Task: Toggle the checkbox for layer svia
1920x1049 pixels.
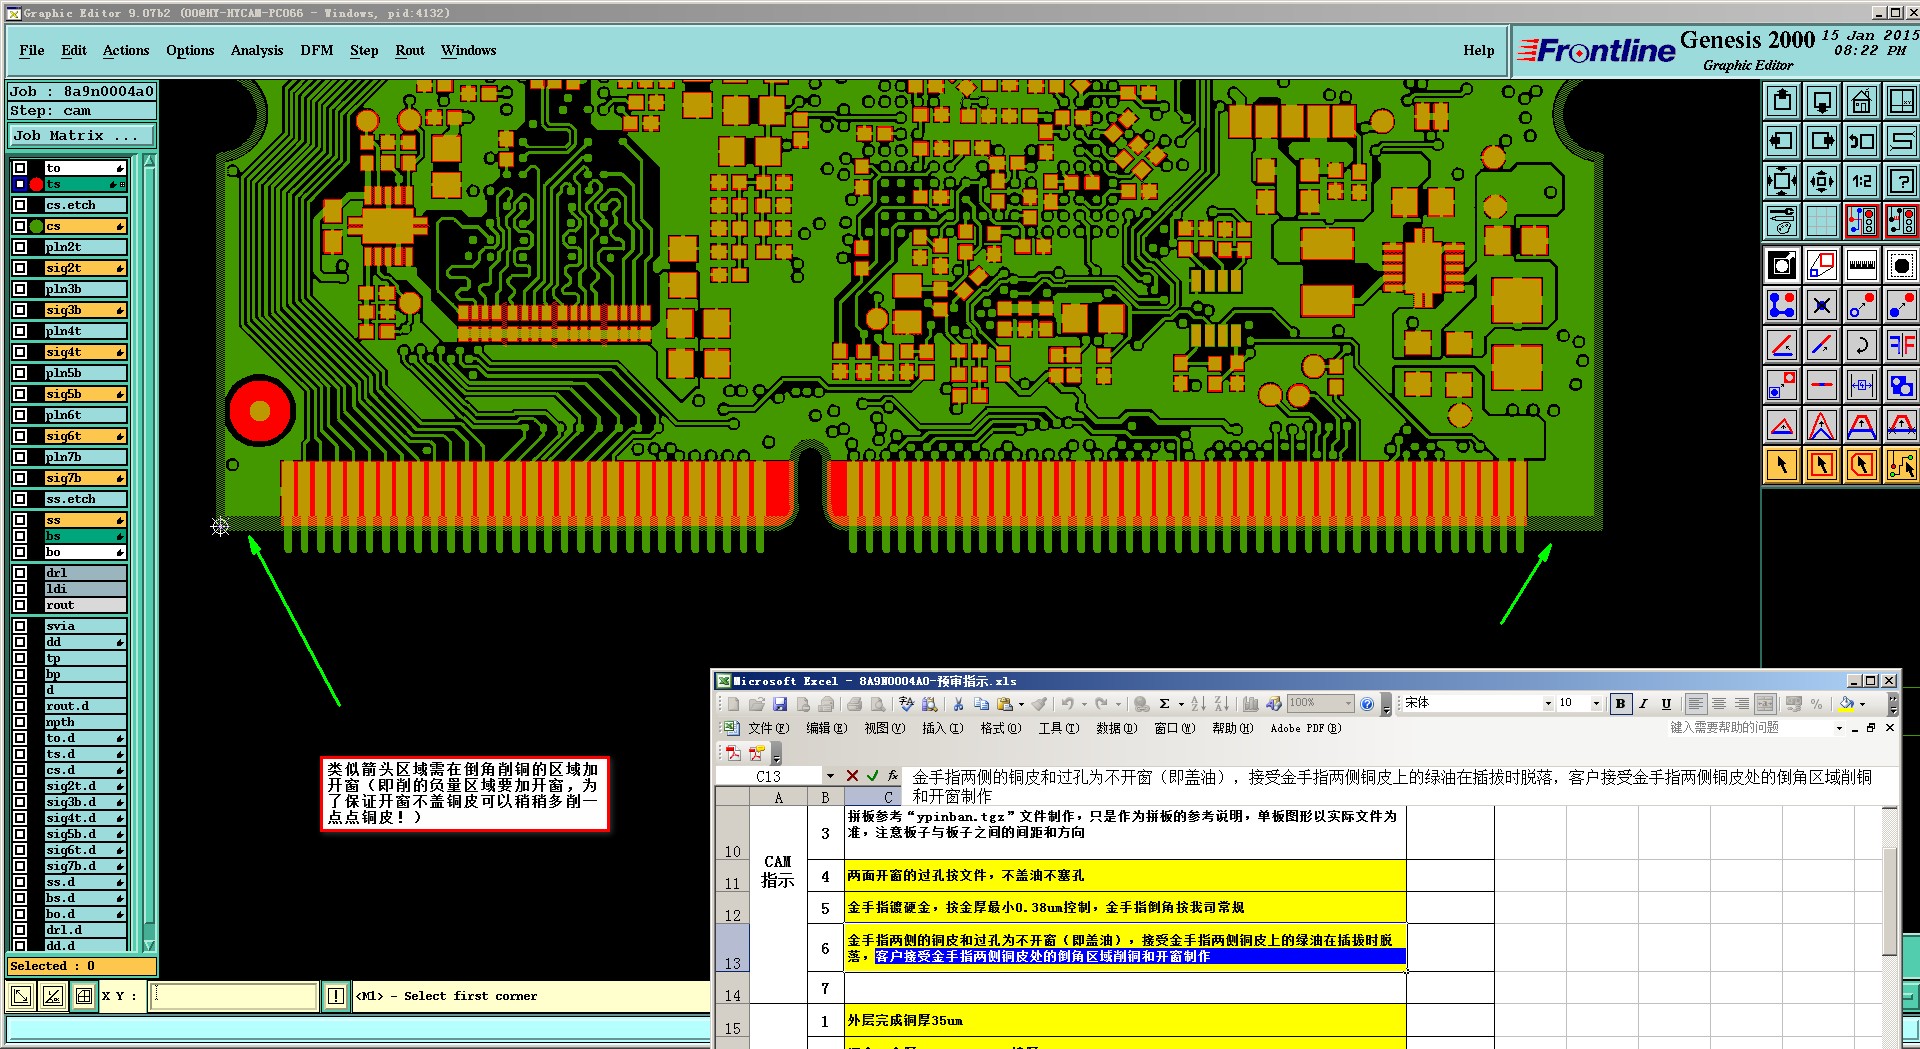Action: [x=20, y=626]
